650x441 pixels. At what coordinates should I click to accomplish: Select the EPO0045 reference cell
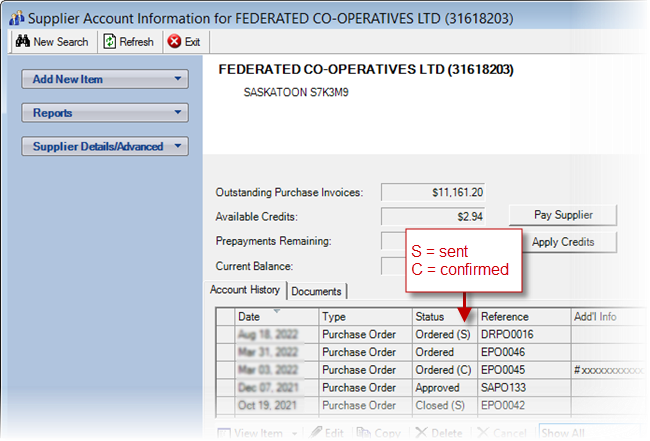pyautogui.click(x=524, y=370)
